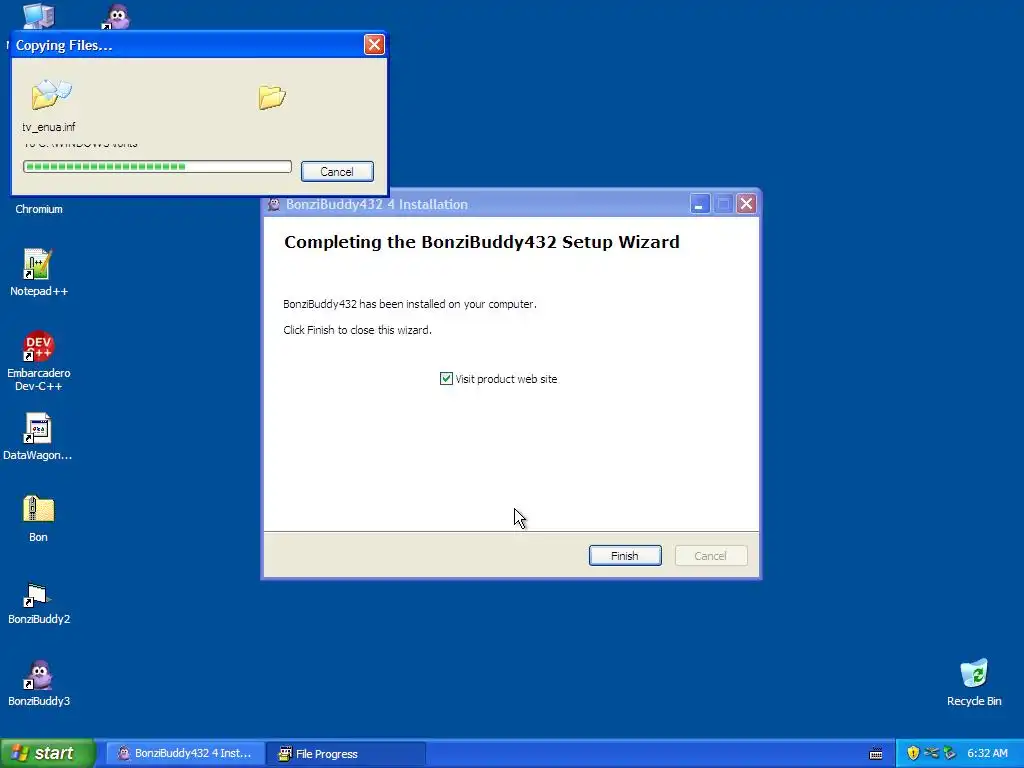Select the Chromium desktop shortcut label

coord(39,209)
